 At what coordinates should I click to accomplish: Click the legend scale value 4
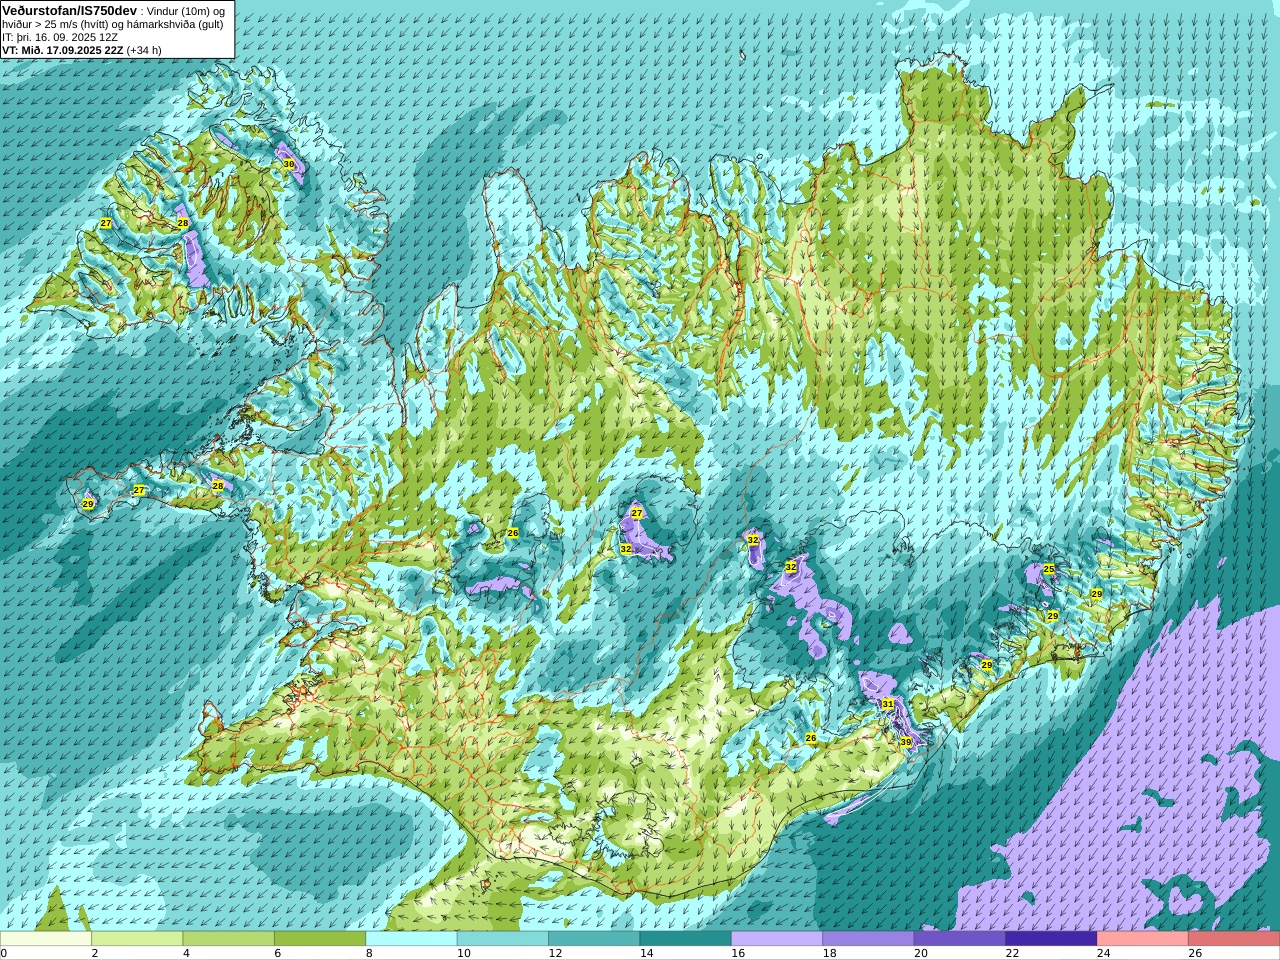point(186,954)
